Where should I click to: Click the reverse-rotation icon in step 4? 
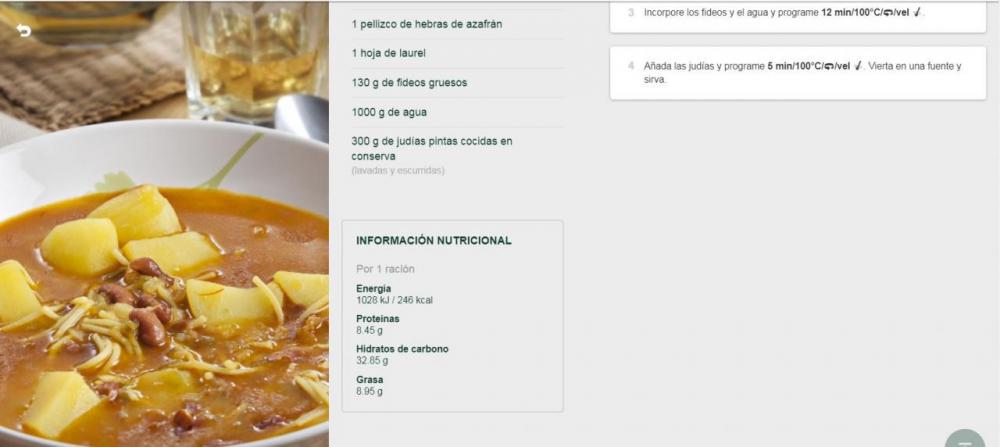point(828,66)
